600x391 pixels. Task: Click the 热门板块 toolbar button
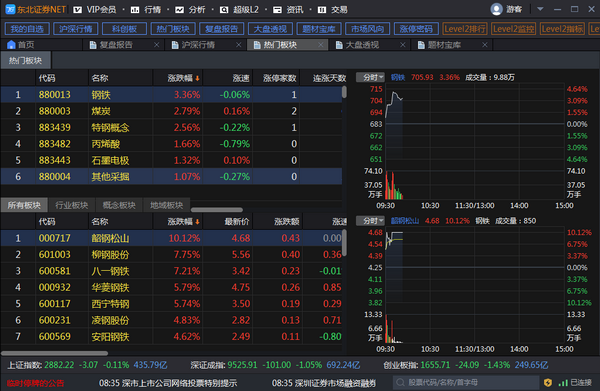tap(173, 29)
